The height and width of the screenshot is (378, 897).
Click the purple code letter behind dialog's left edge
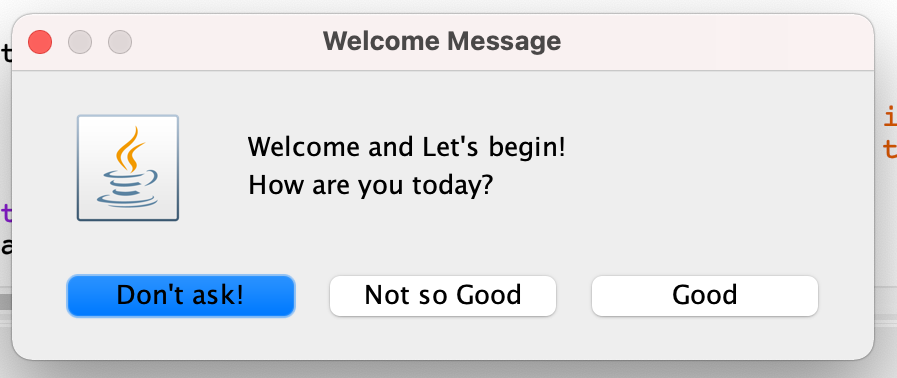click(x=6, y=213)
